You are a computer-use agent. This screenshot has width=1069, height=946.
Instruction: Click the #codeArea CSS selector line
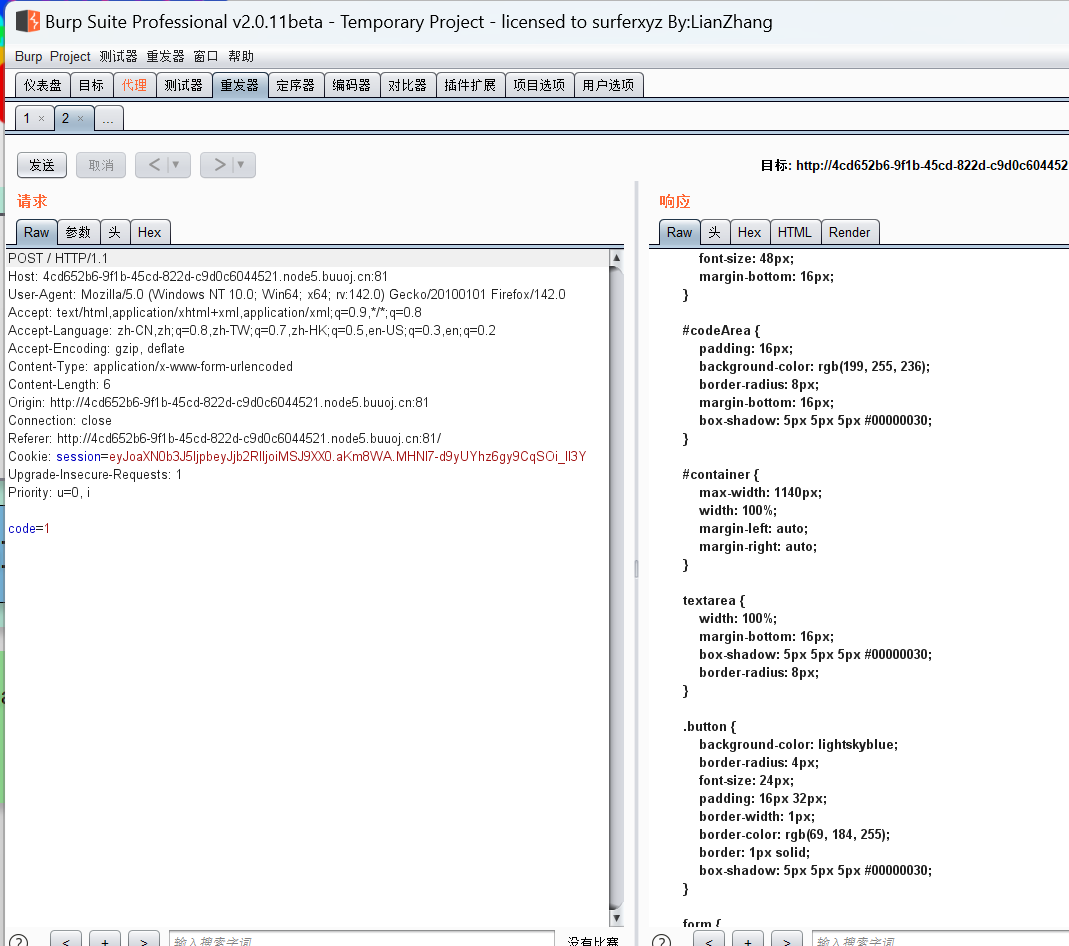point(721,331)
